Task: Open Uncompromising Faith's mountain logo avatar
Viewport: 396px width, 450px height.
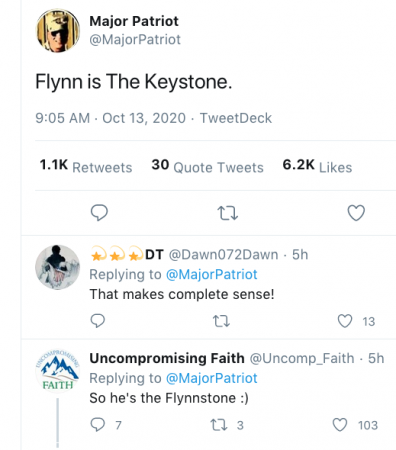Action: [x=58, y=371]
